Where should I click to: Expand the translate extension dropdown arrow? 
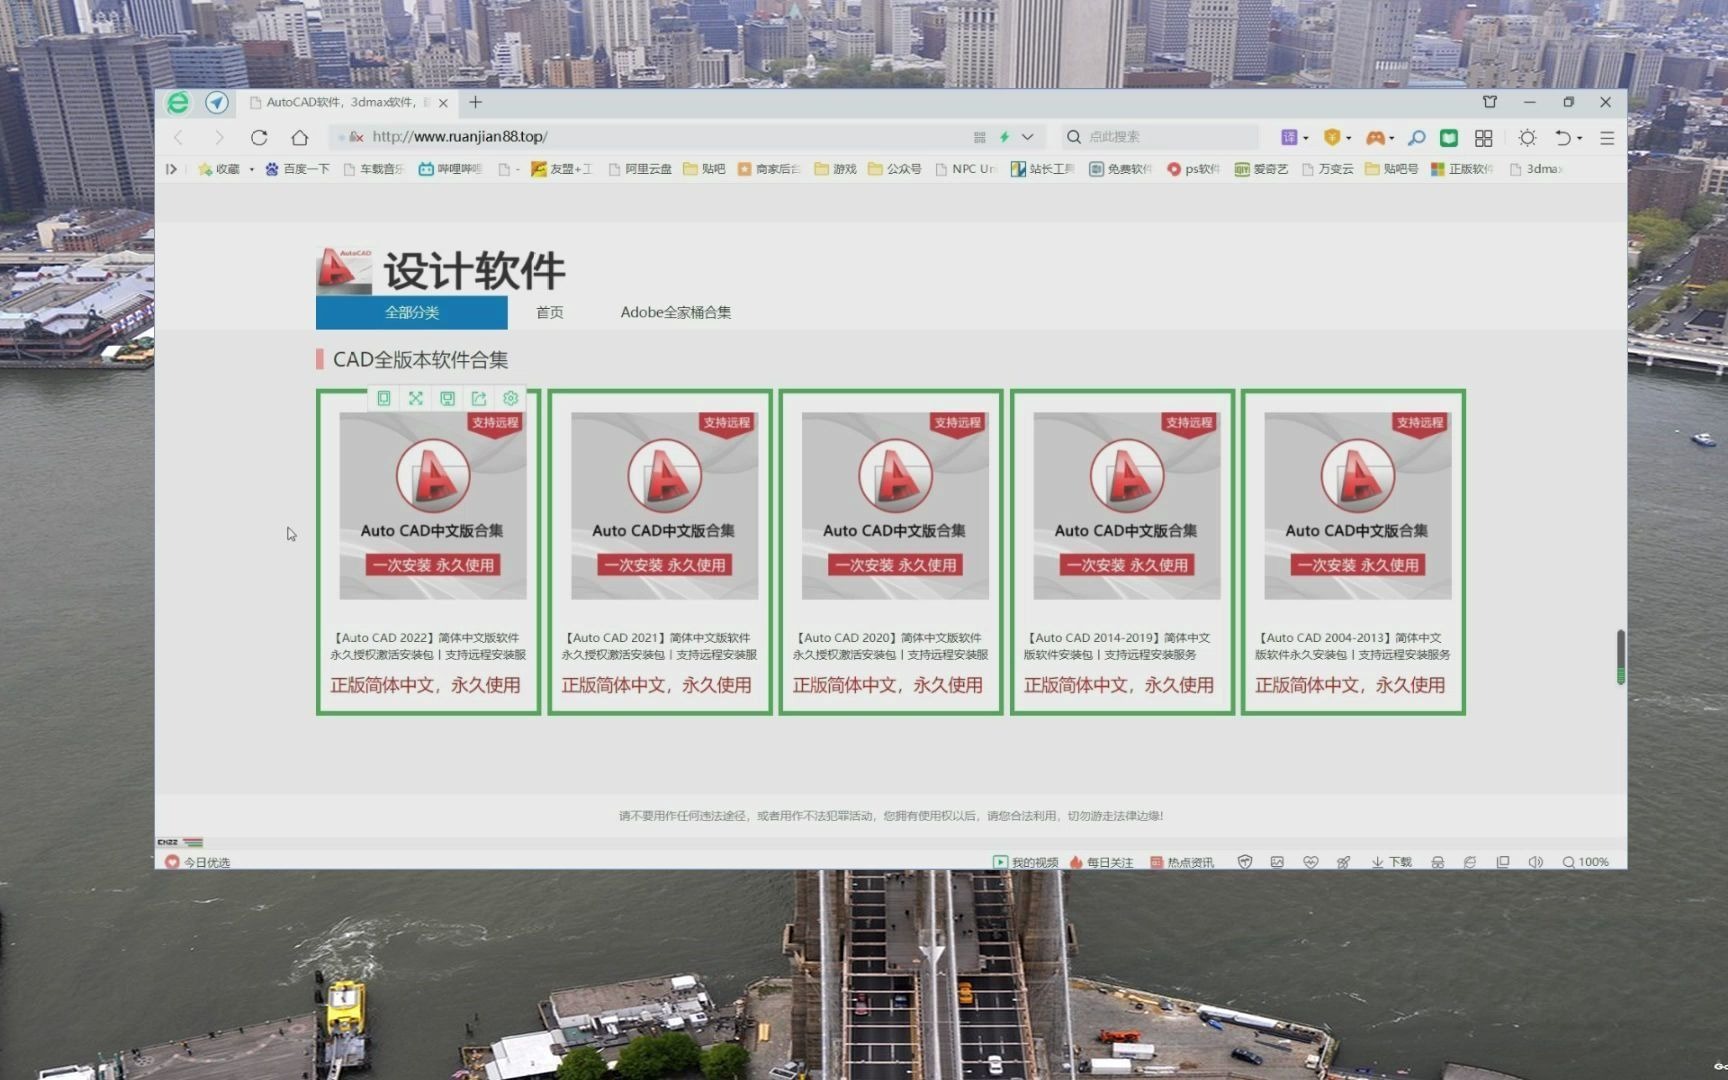(x=1306, y=138)
